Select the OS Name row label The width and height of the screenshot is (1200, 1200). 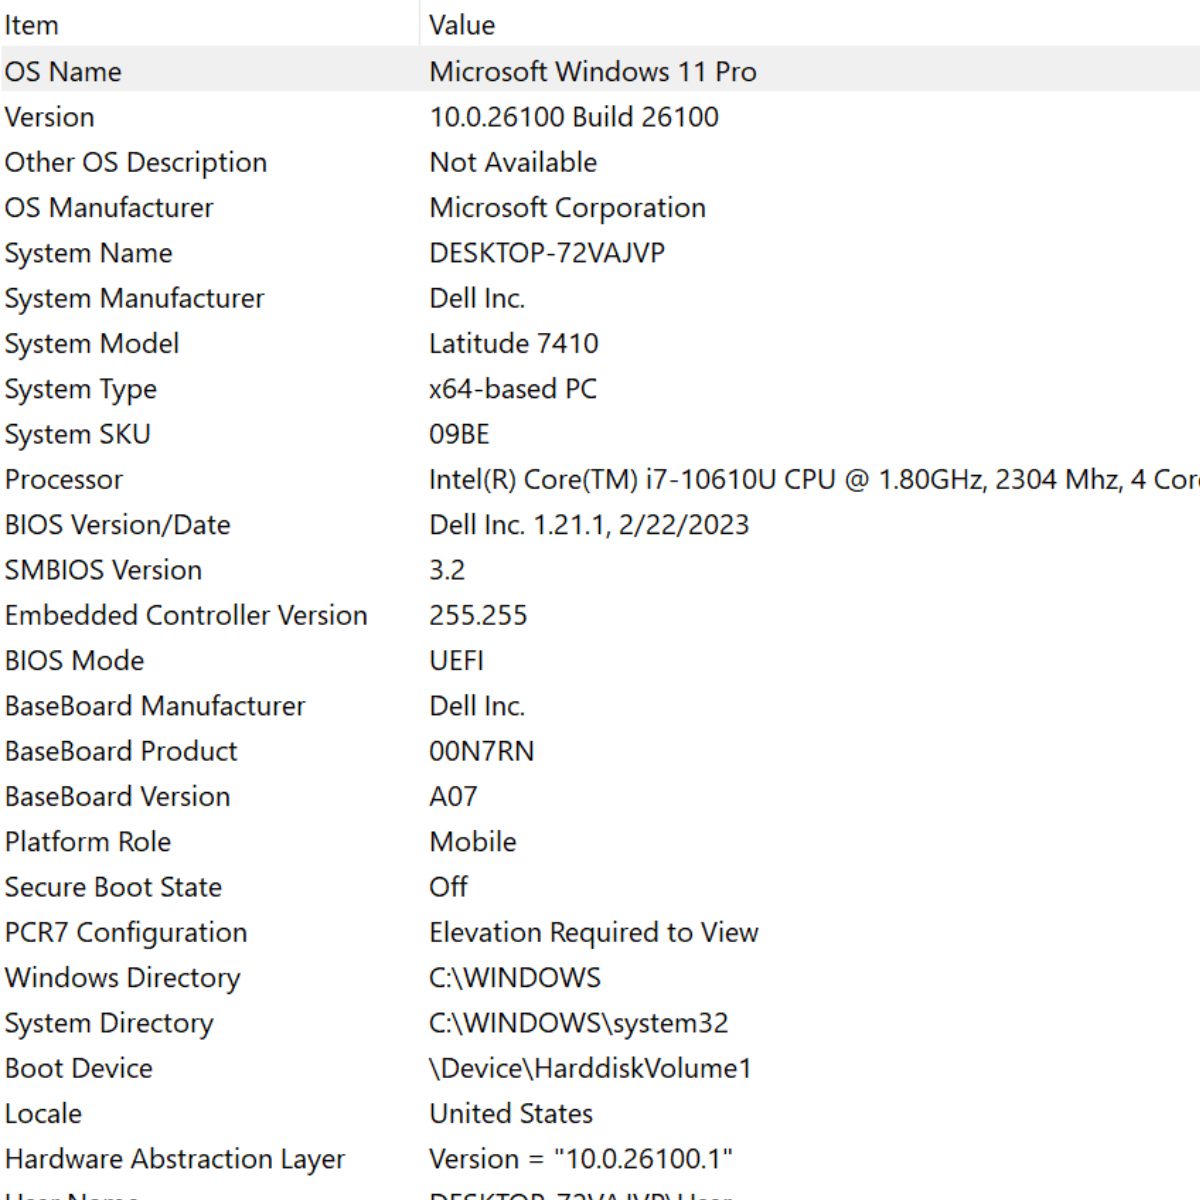(x=63, y=72)
